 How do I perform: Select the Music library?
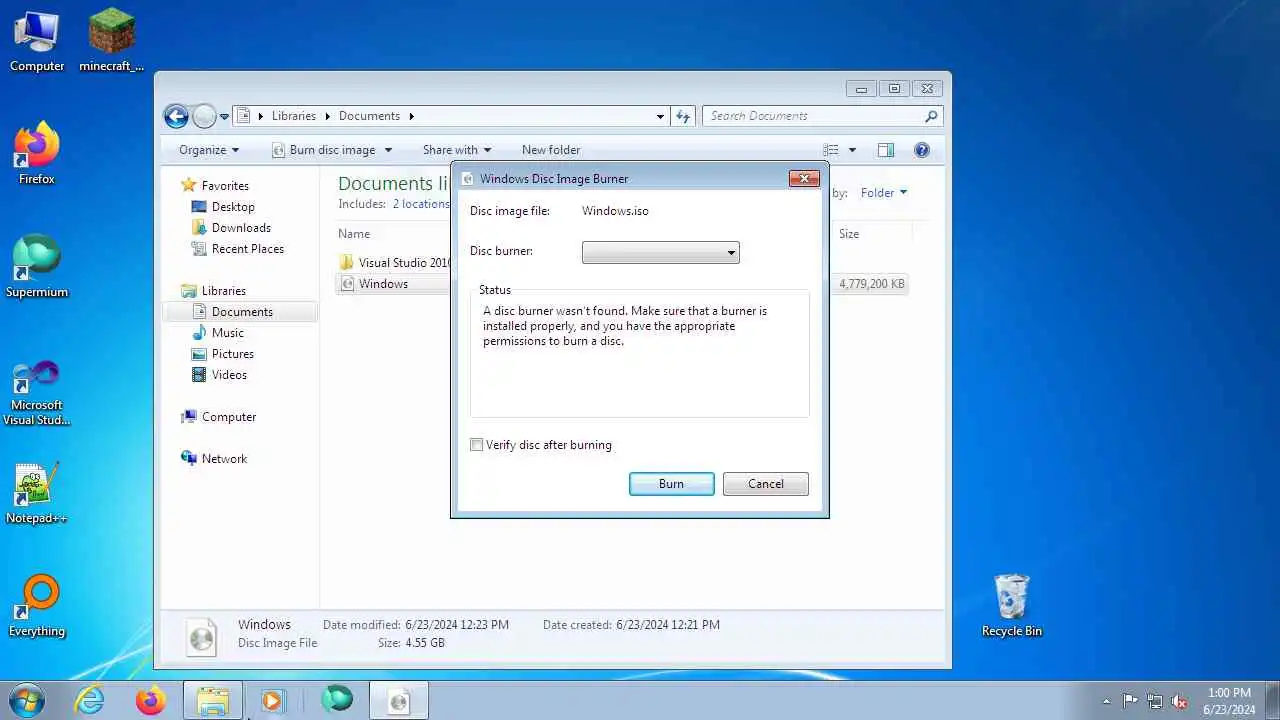(x=228, y=333)
